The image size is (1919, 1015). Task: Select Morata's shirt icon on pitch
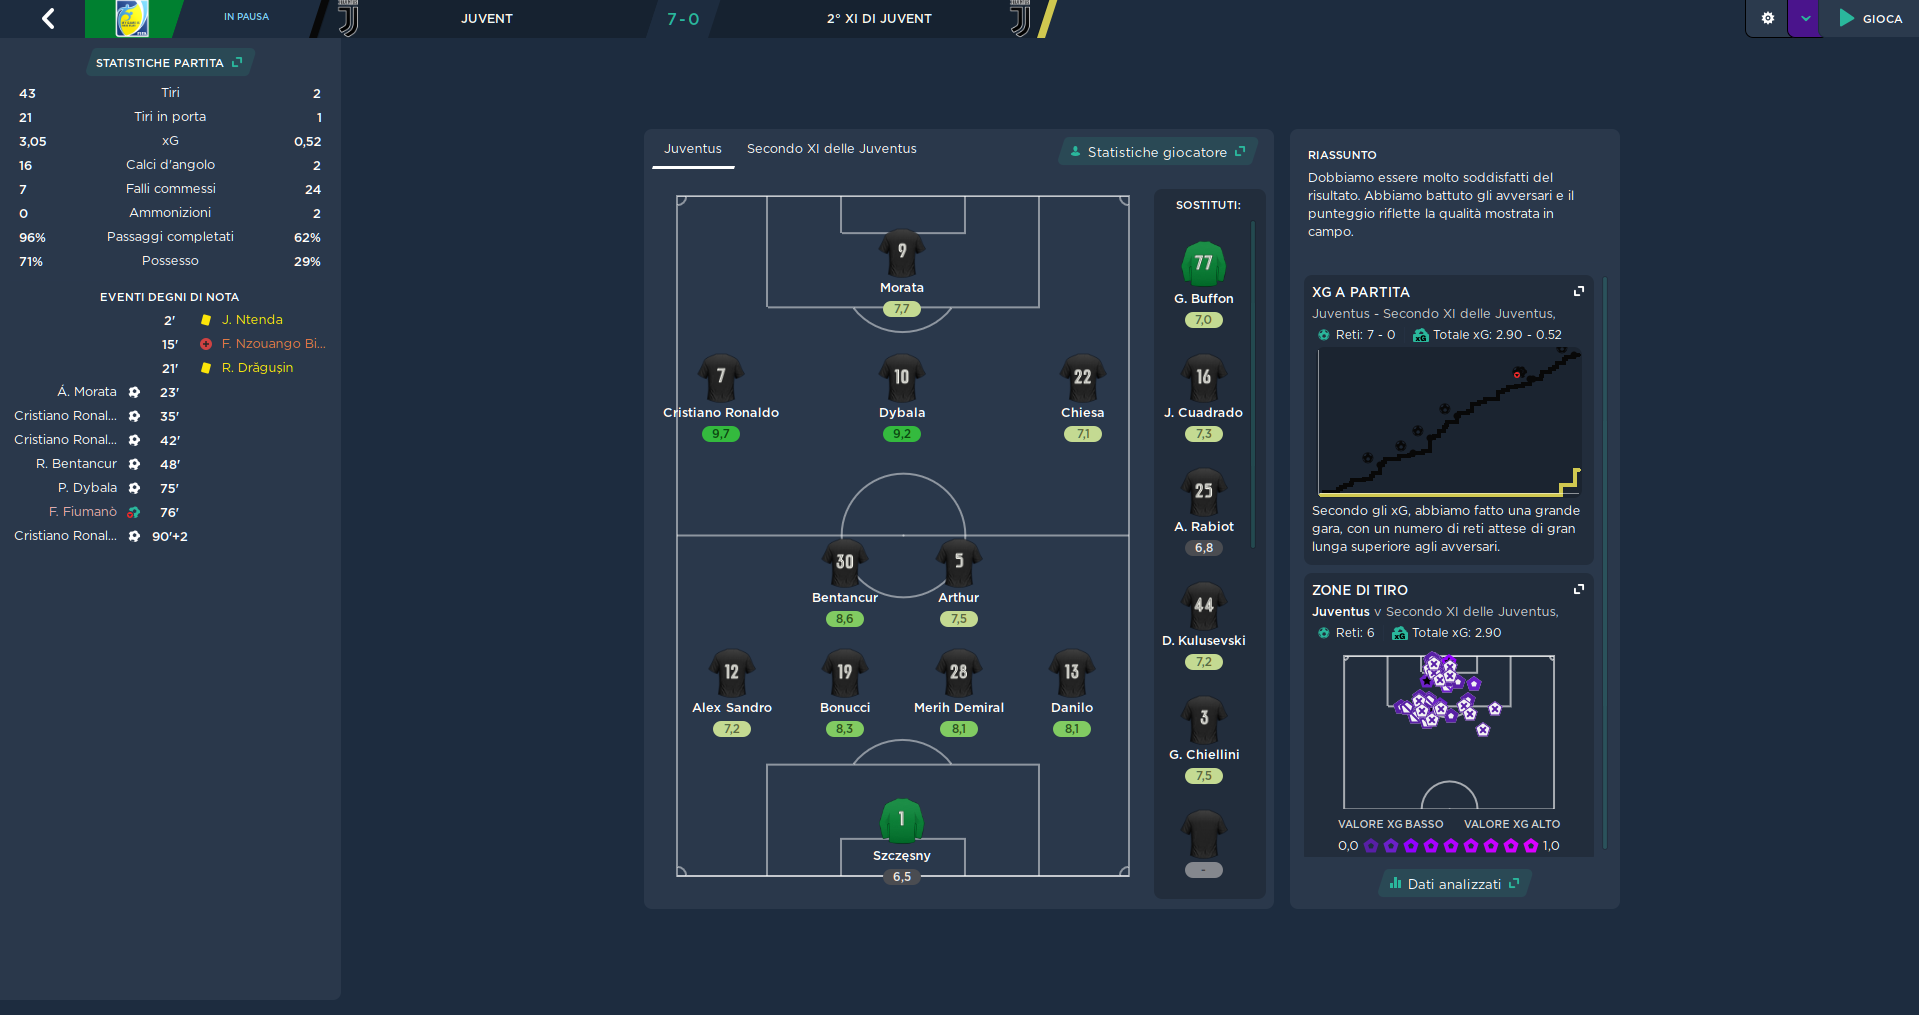(902, 254)
